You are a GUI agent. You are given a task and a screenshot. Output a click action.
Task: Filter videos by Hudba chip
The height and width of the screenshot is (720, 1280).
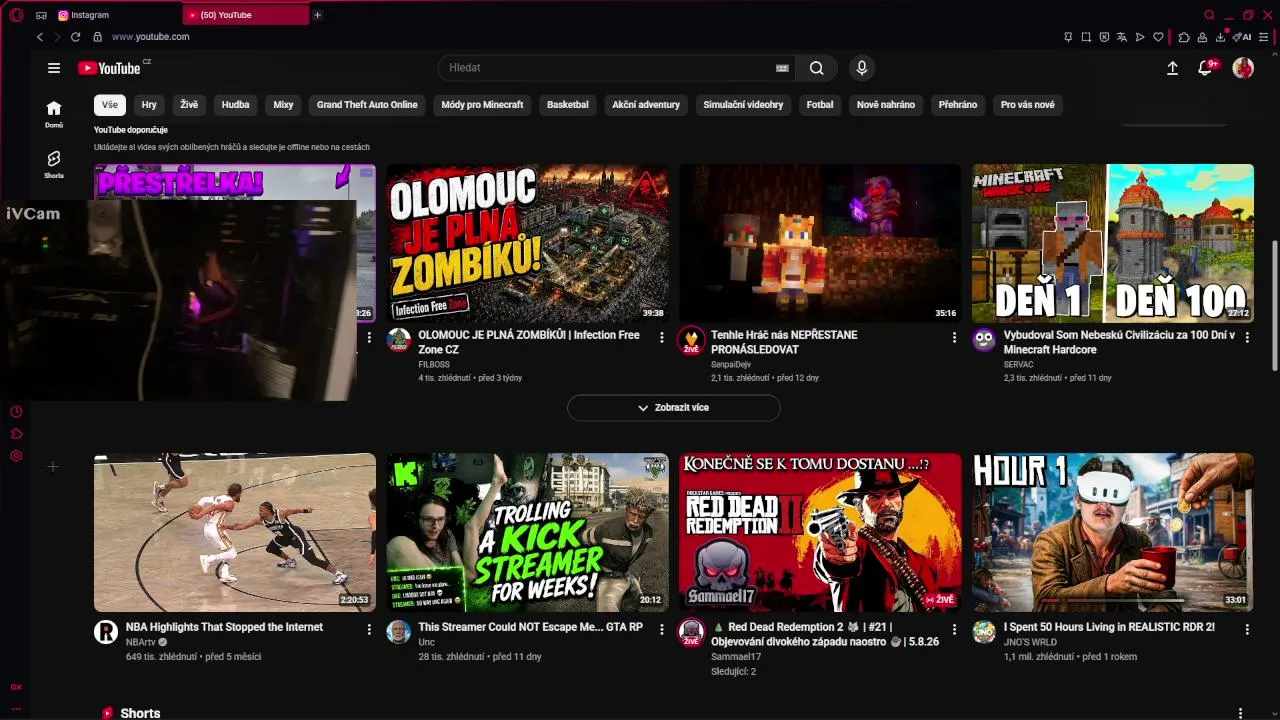tap(236, 105)
